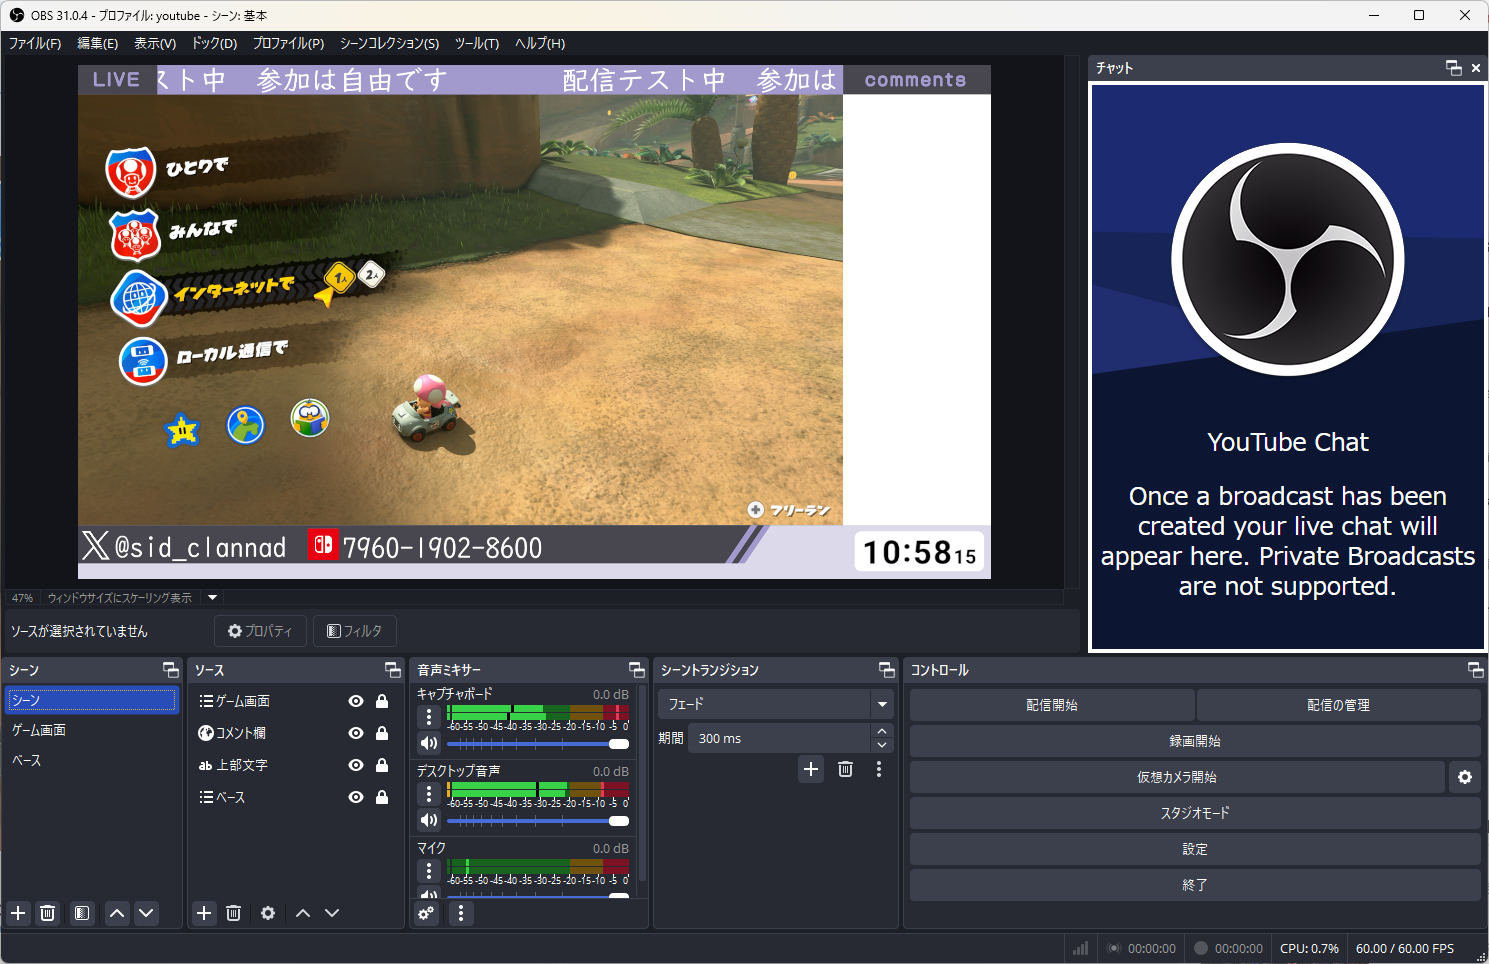The height and width of the screenshot is (964, 1489).
Task: Start recording with 録画開始
Action: (x=1195, y=741)
